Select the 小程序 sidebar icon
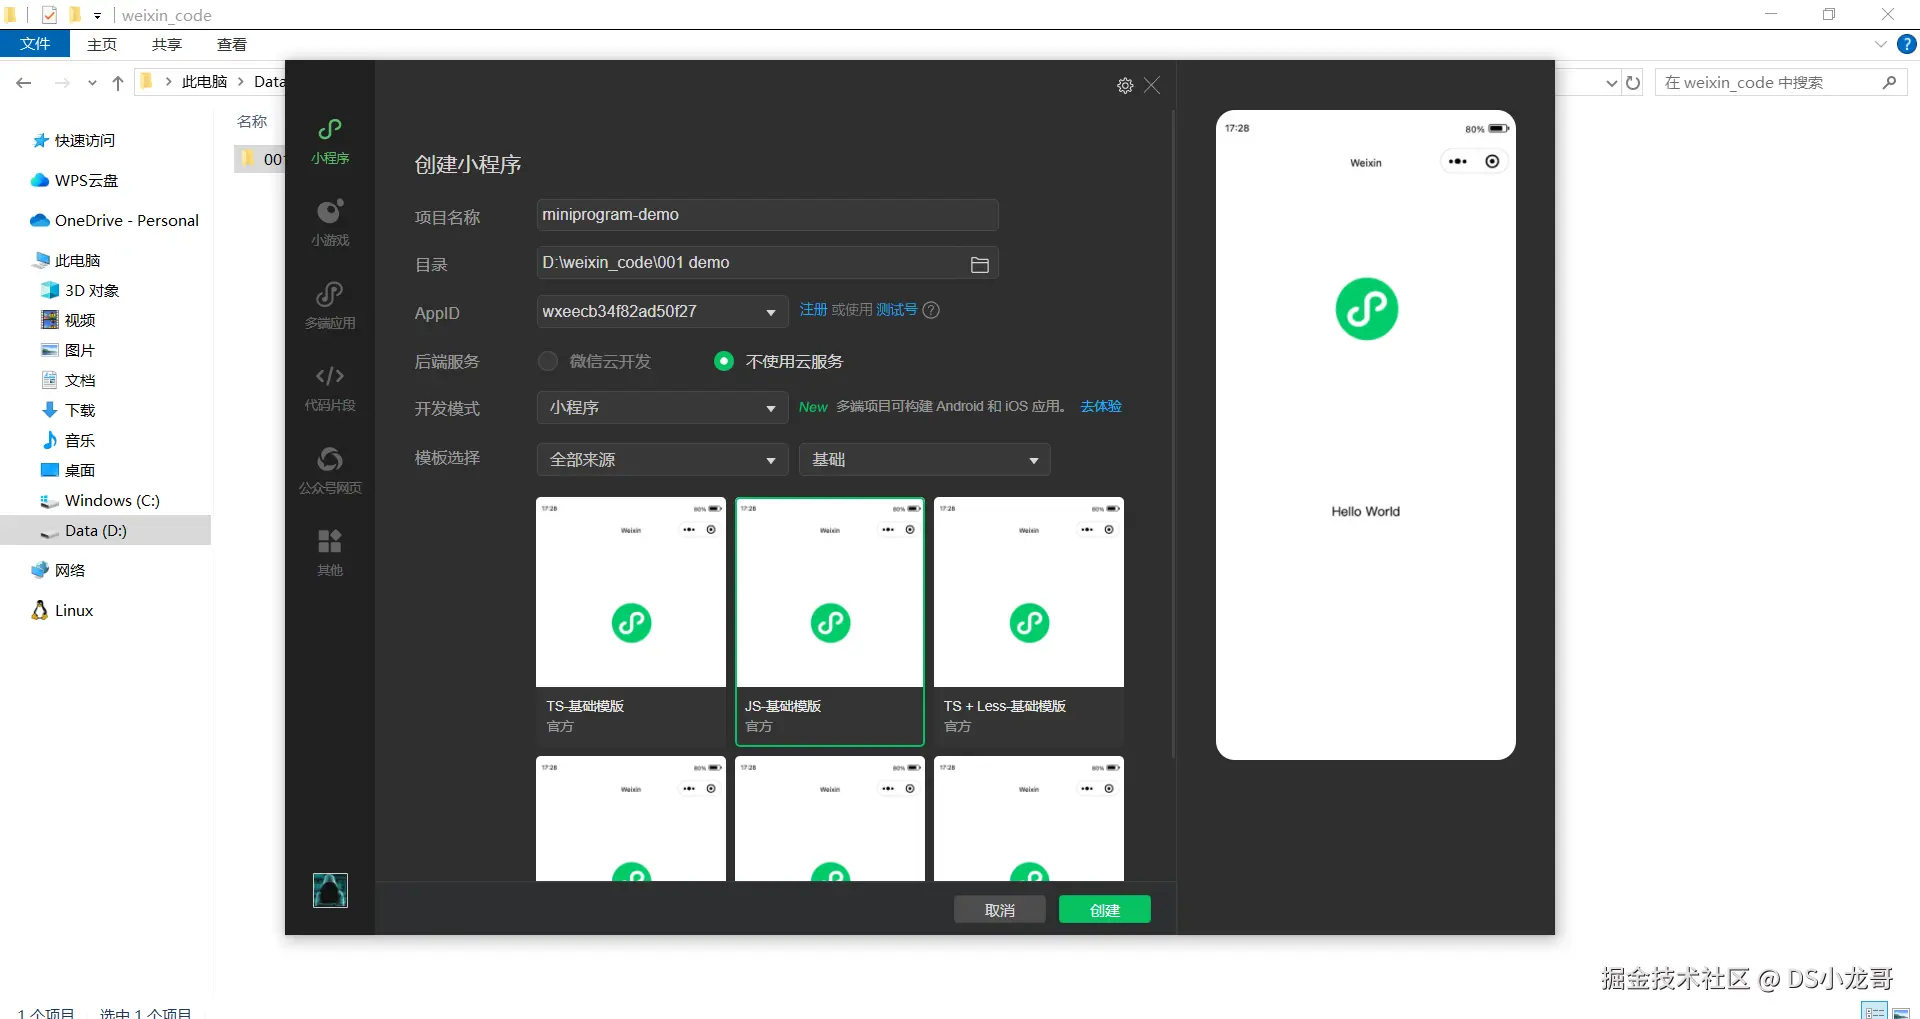The width and height of the screenshot is (1920, 1019). [x=330, y=141]
